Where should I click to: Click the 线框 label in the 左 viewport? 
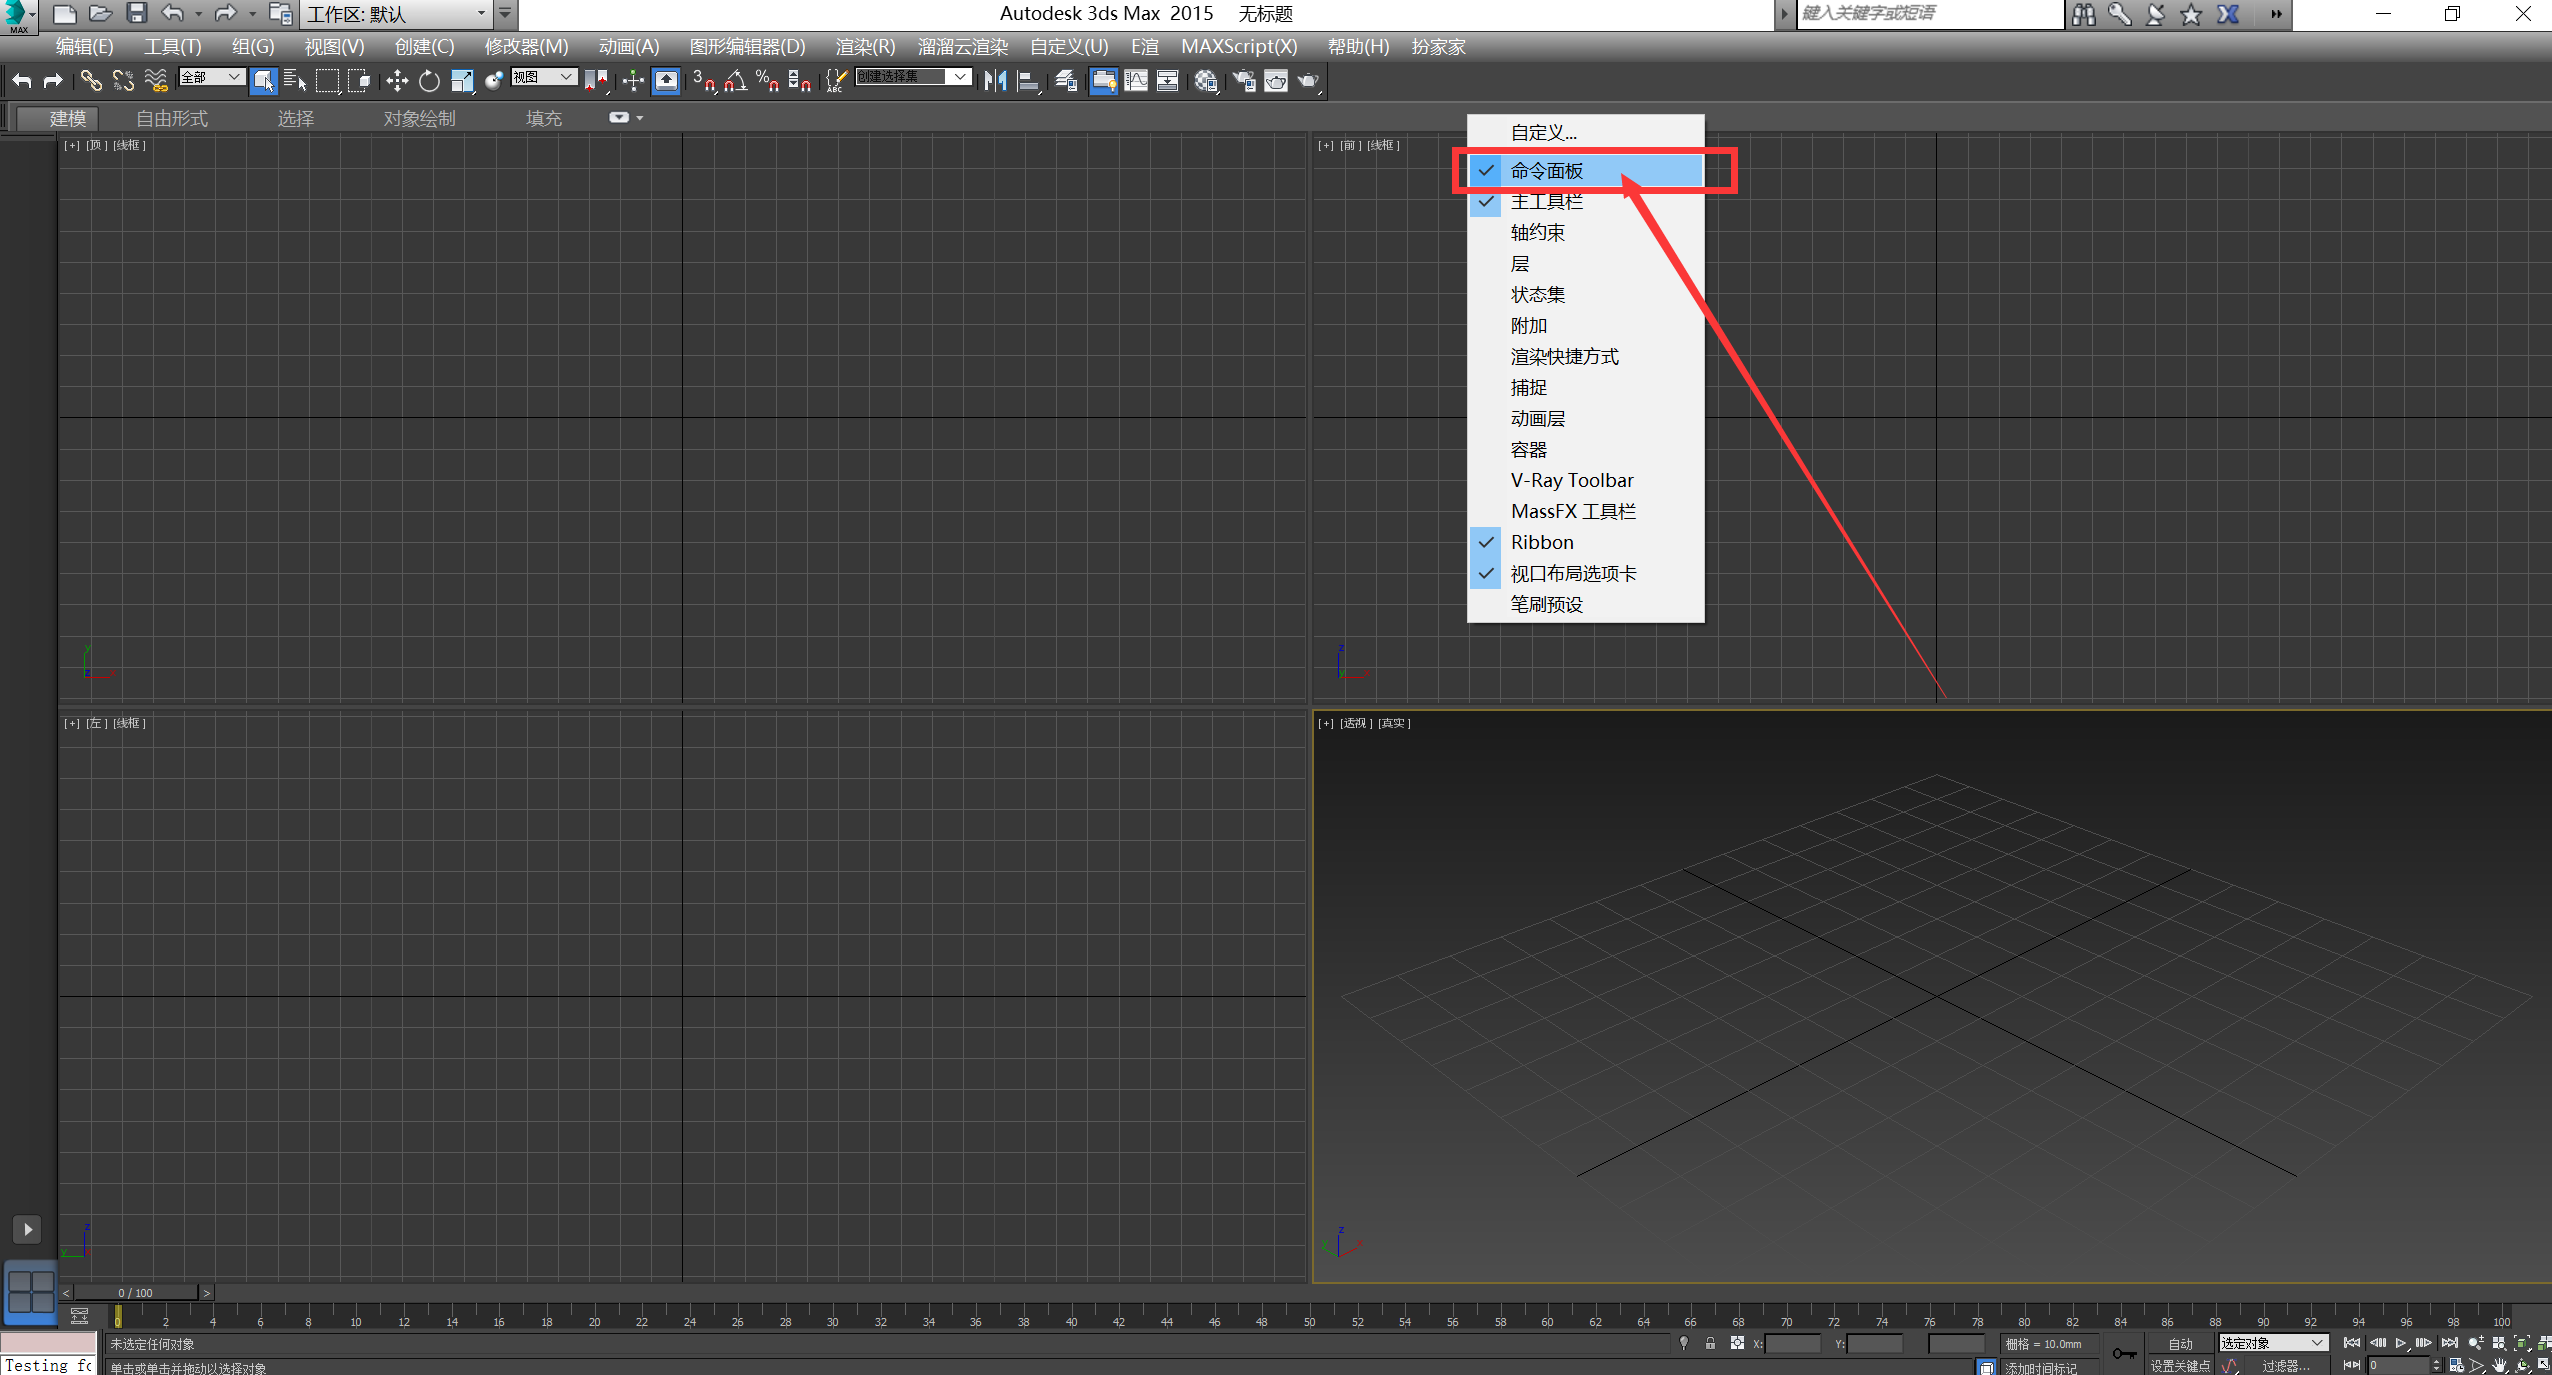point(129,723)
